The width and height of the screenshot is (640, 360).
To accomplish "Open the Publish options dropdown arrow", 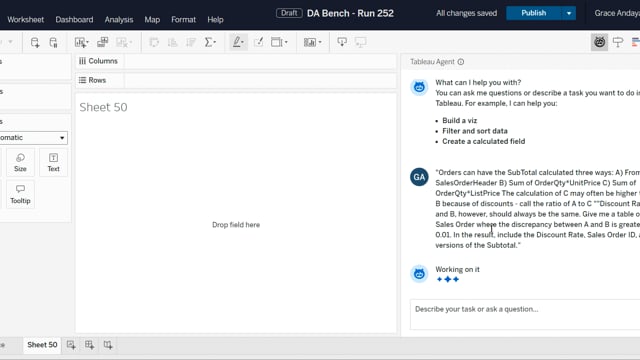I will [x=569, y=13].
